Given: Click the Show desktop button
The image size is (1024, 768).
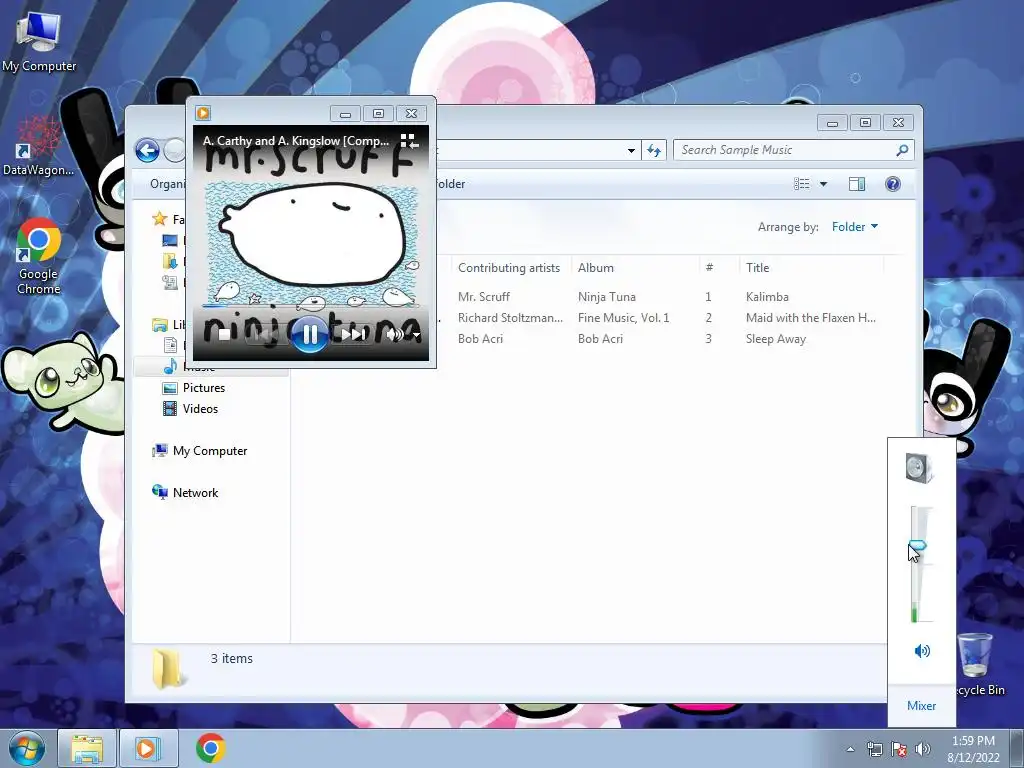Looking at the screenshot, I should [x=1017, y=748].
